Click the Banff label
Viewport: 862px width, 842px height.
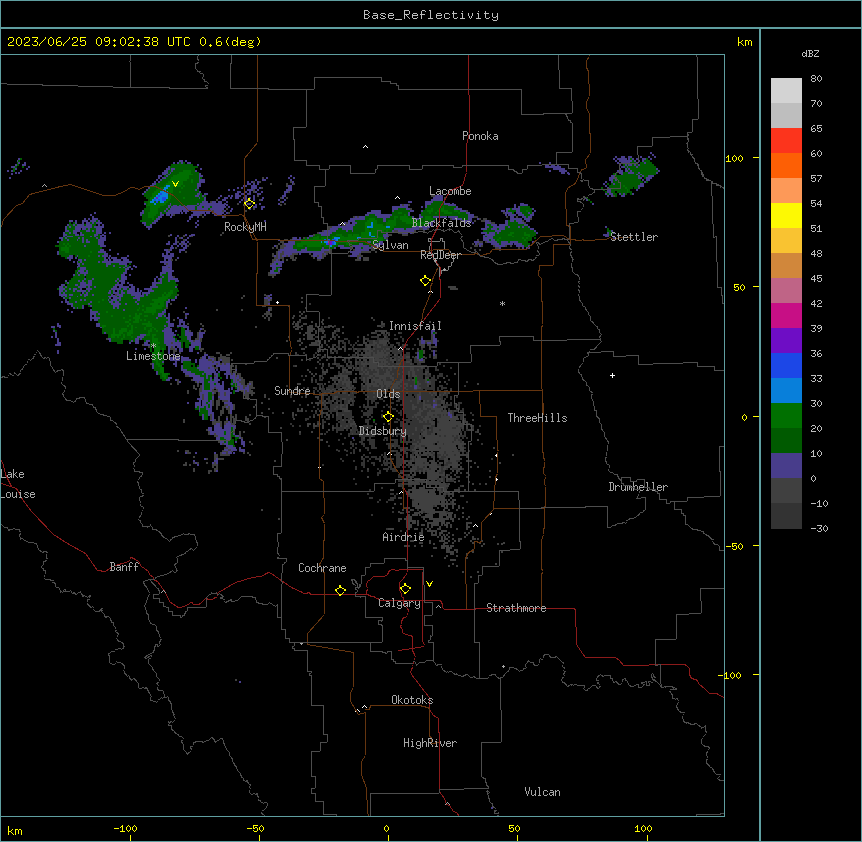click(124, 567)
